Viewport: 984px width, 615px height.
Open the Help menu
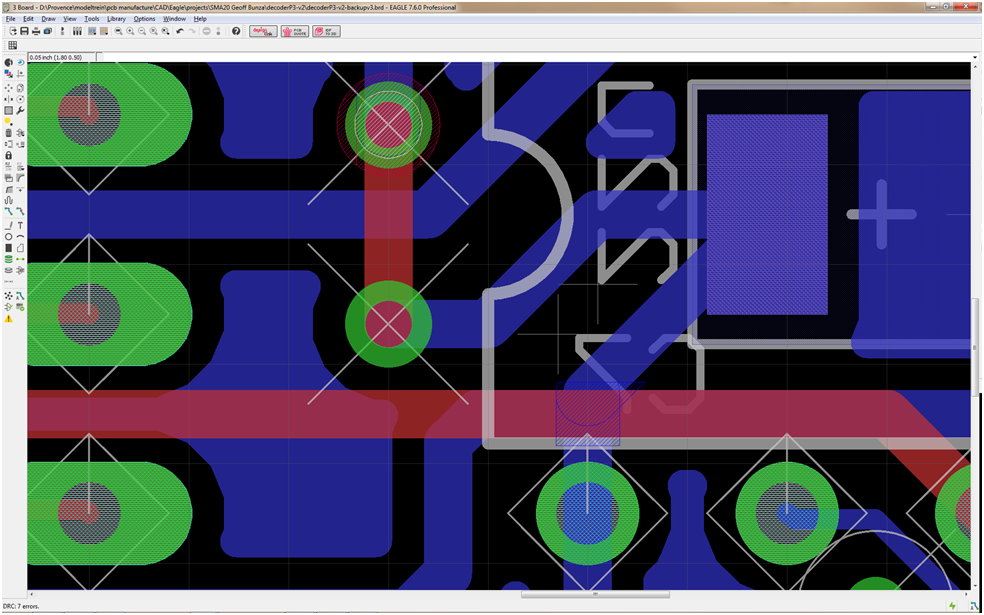200,19
